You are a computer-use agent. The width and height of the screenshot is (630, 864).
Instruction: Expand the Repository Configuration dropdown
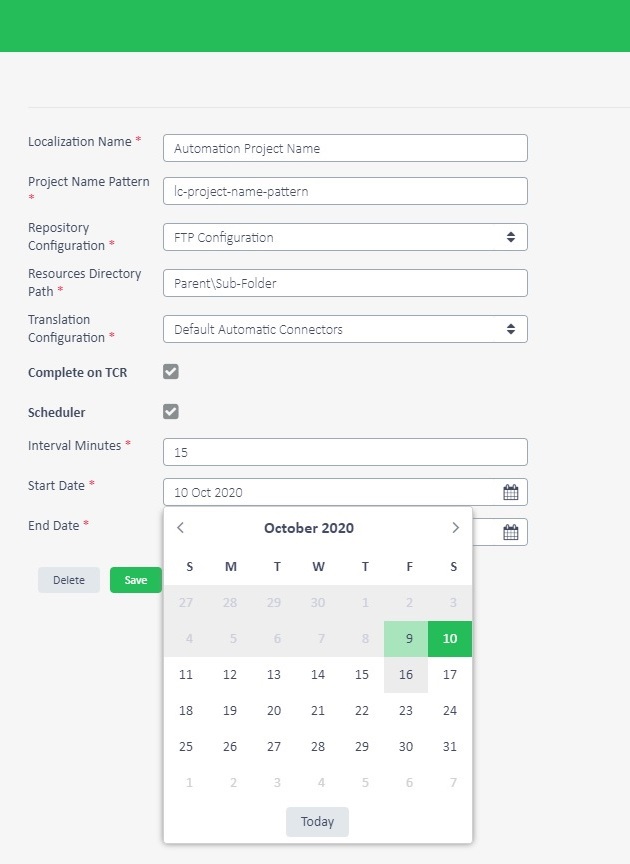(345, 237)
